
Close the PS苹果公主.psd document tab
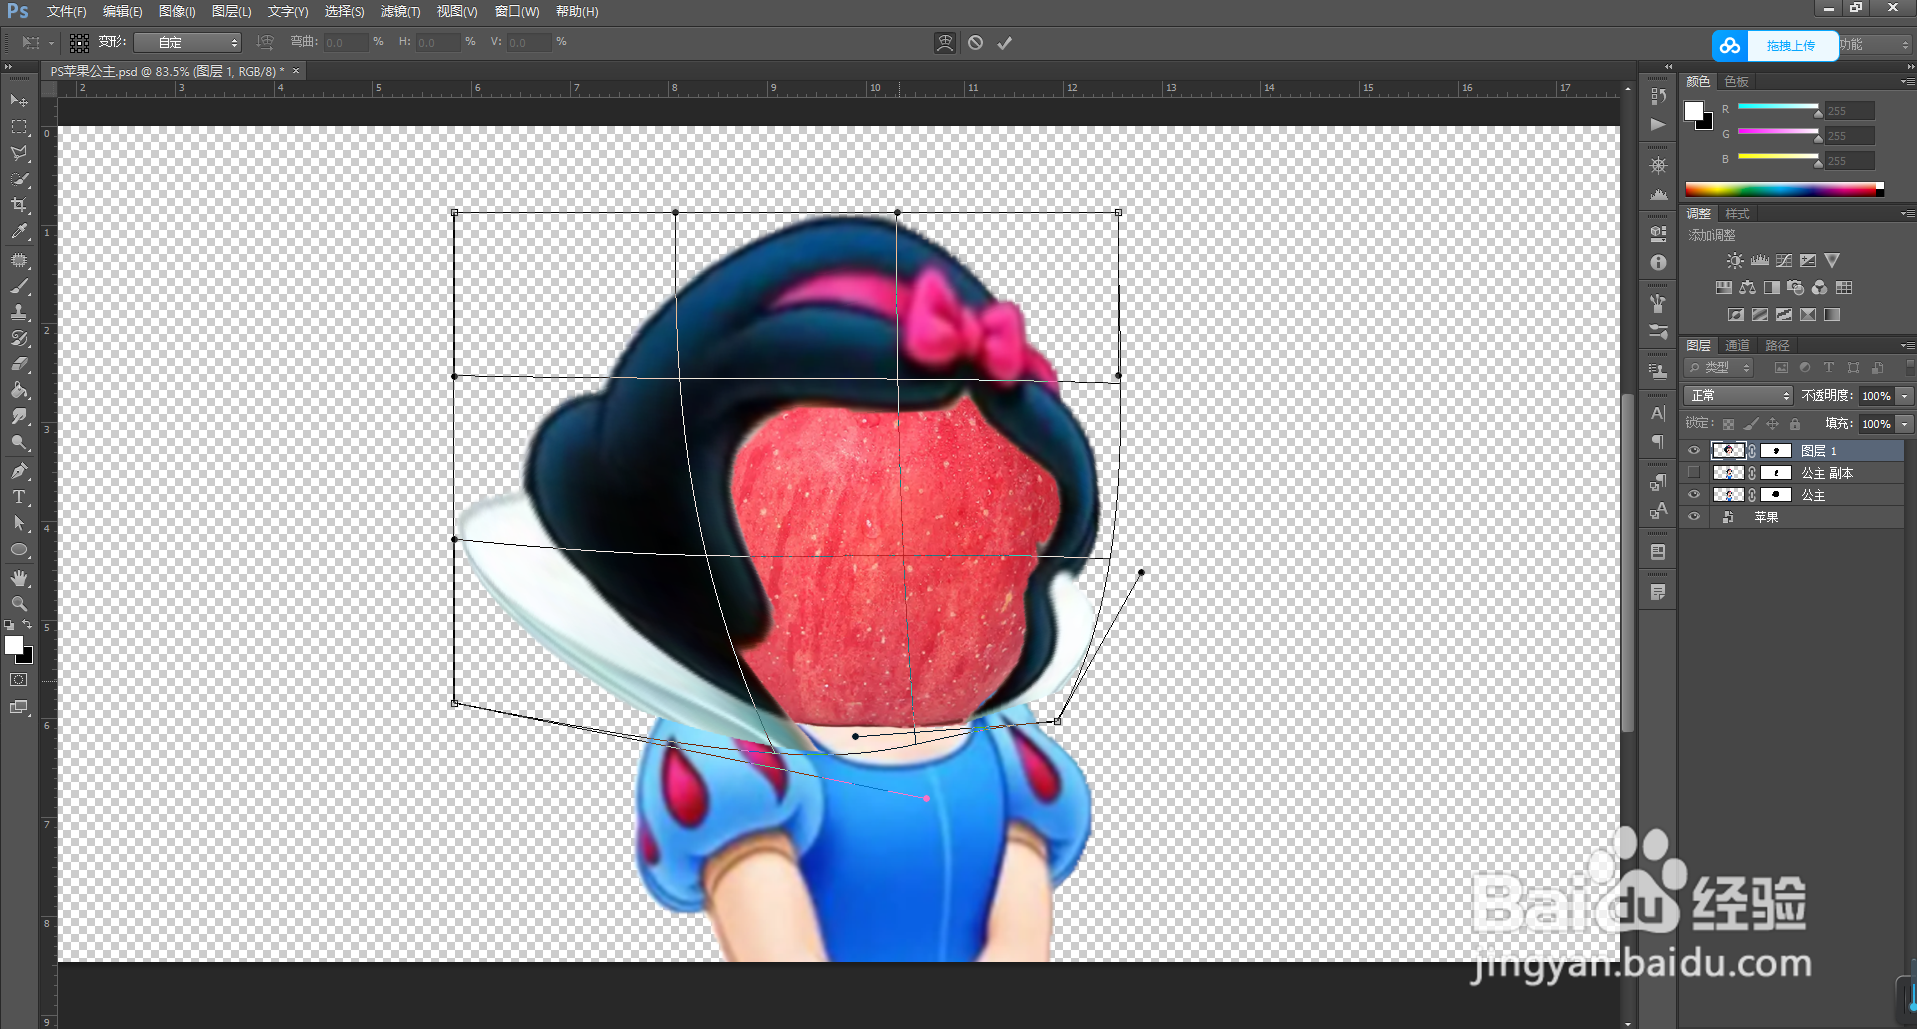coord(296,71)
